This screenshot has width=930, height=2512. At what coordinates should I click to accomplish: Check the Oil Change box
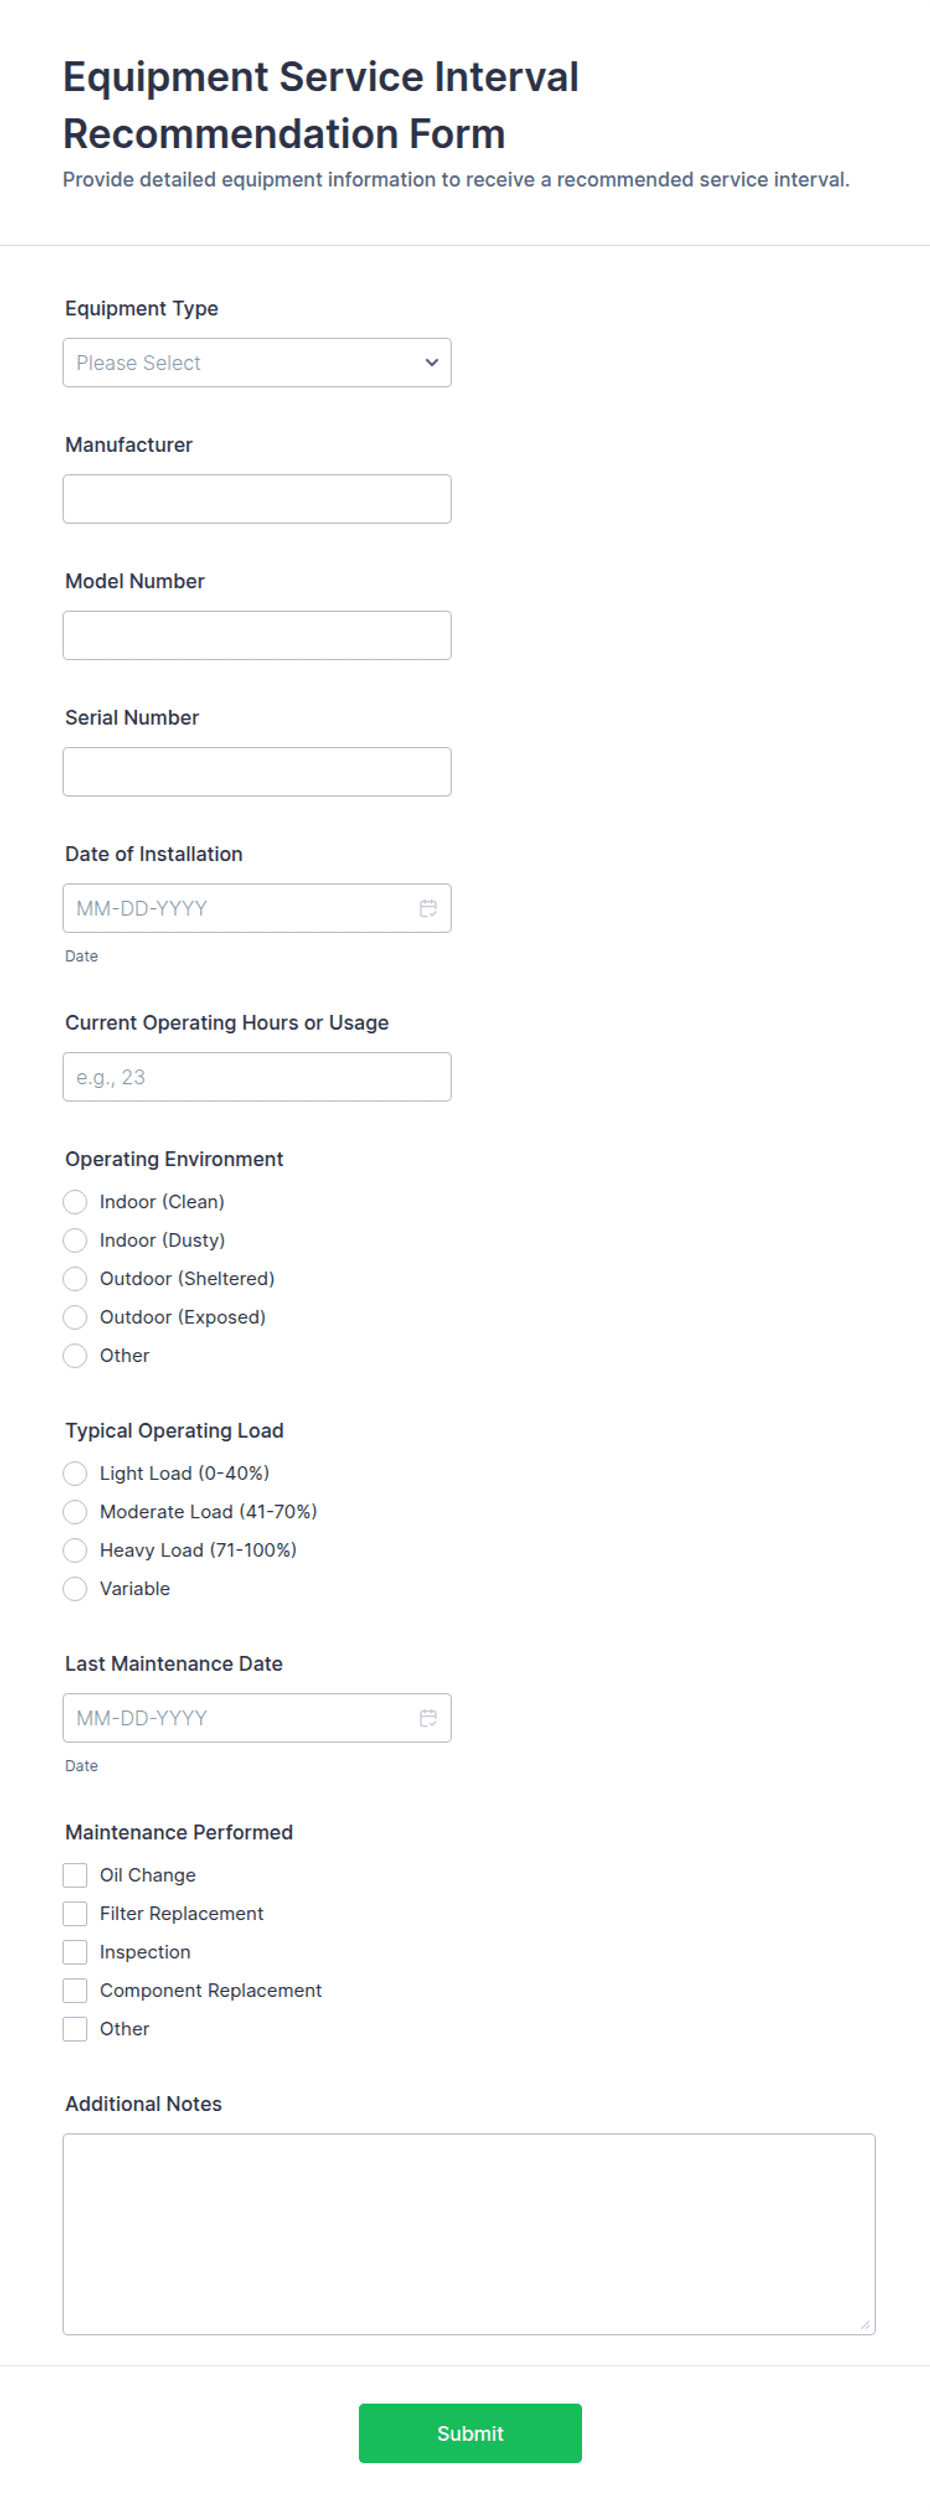[x=75, y=1875]
